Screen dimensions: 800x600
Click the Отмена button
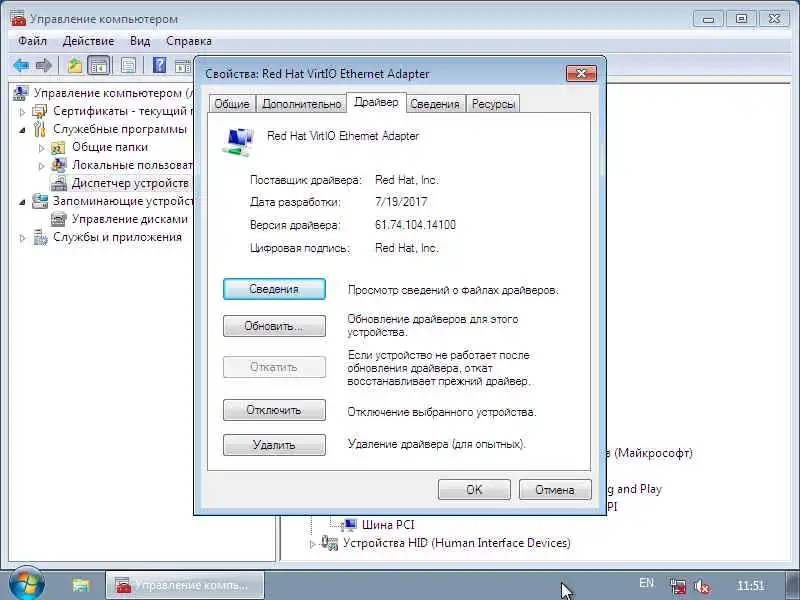pos(555,490)
